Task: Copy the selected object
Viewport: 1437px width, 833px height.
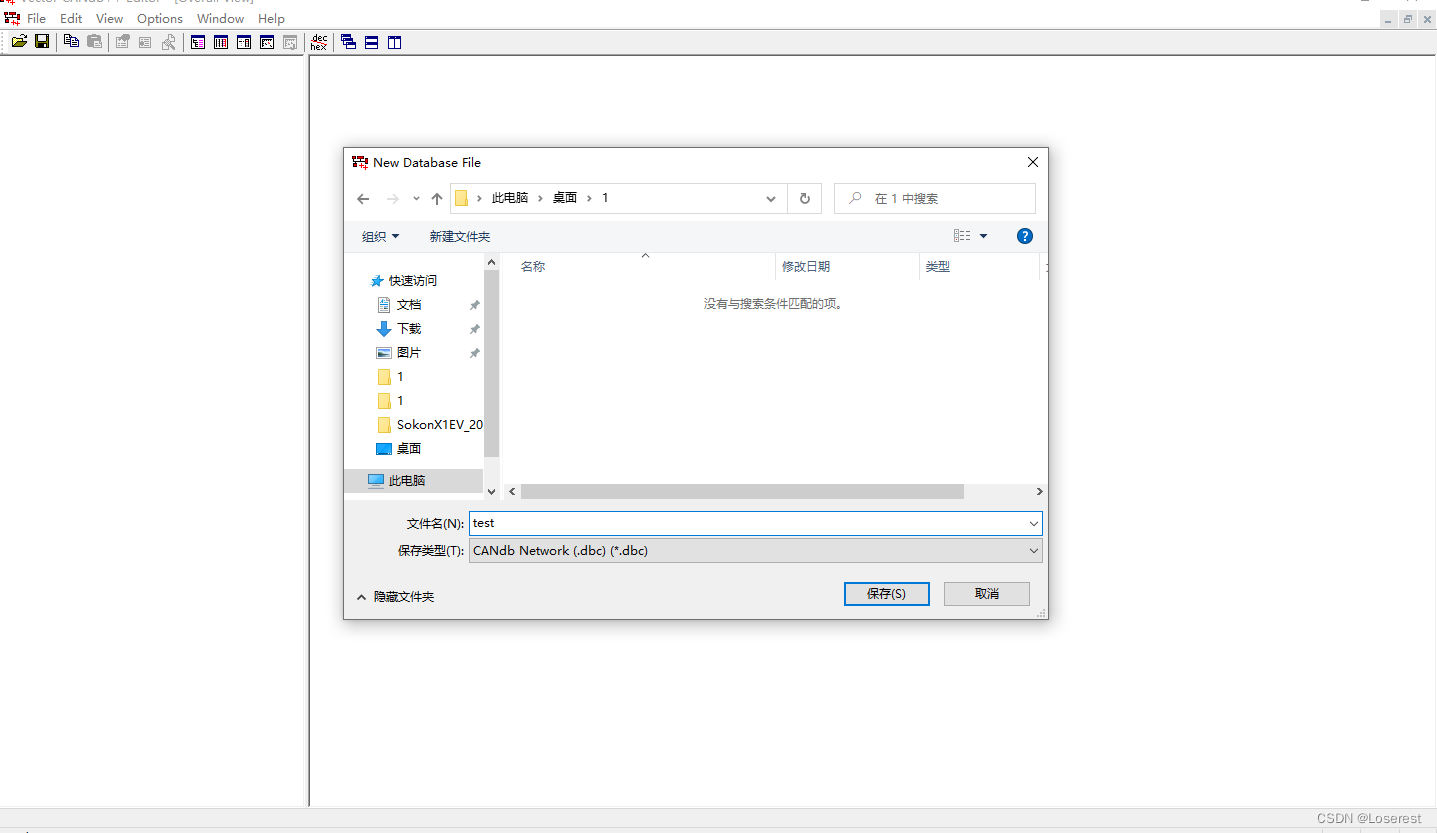Action: 70,40
